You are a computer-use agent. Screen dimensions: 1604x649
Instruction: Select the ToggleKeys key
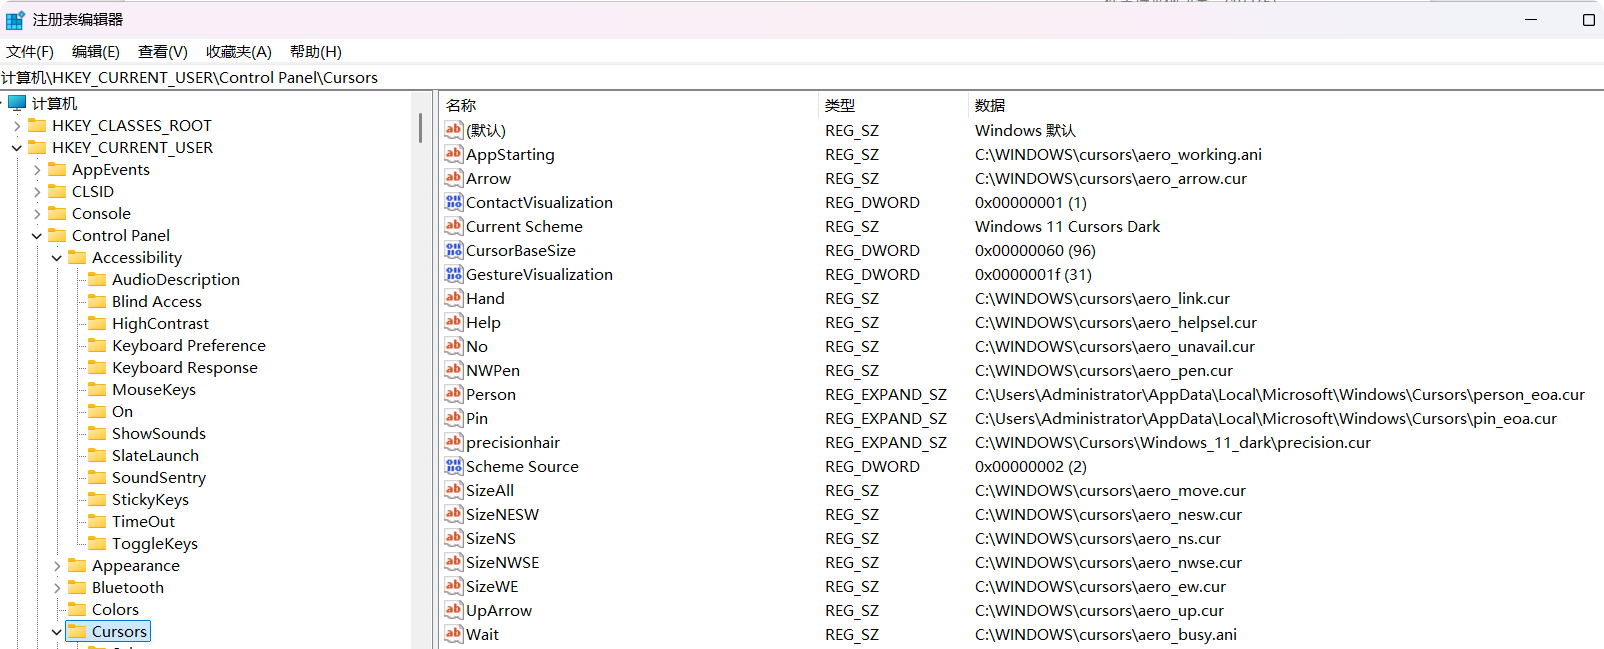[155, 543]
